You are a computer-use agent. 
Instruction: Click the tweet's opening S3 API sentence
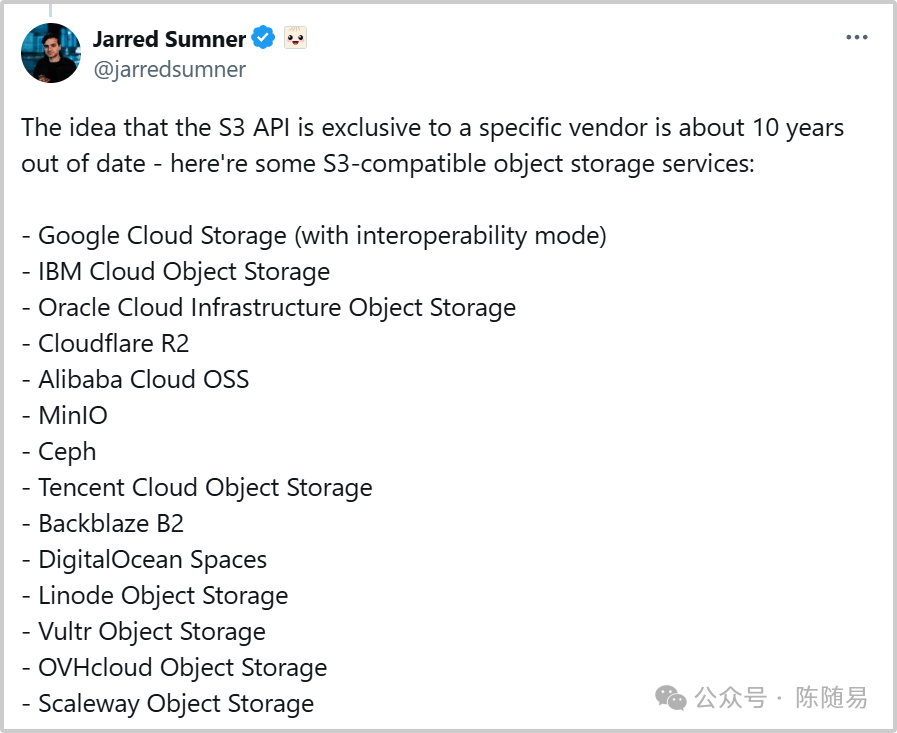click(432, 146)
